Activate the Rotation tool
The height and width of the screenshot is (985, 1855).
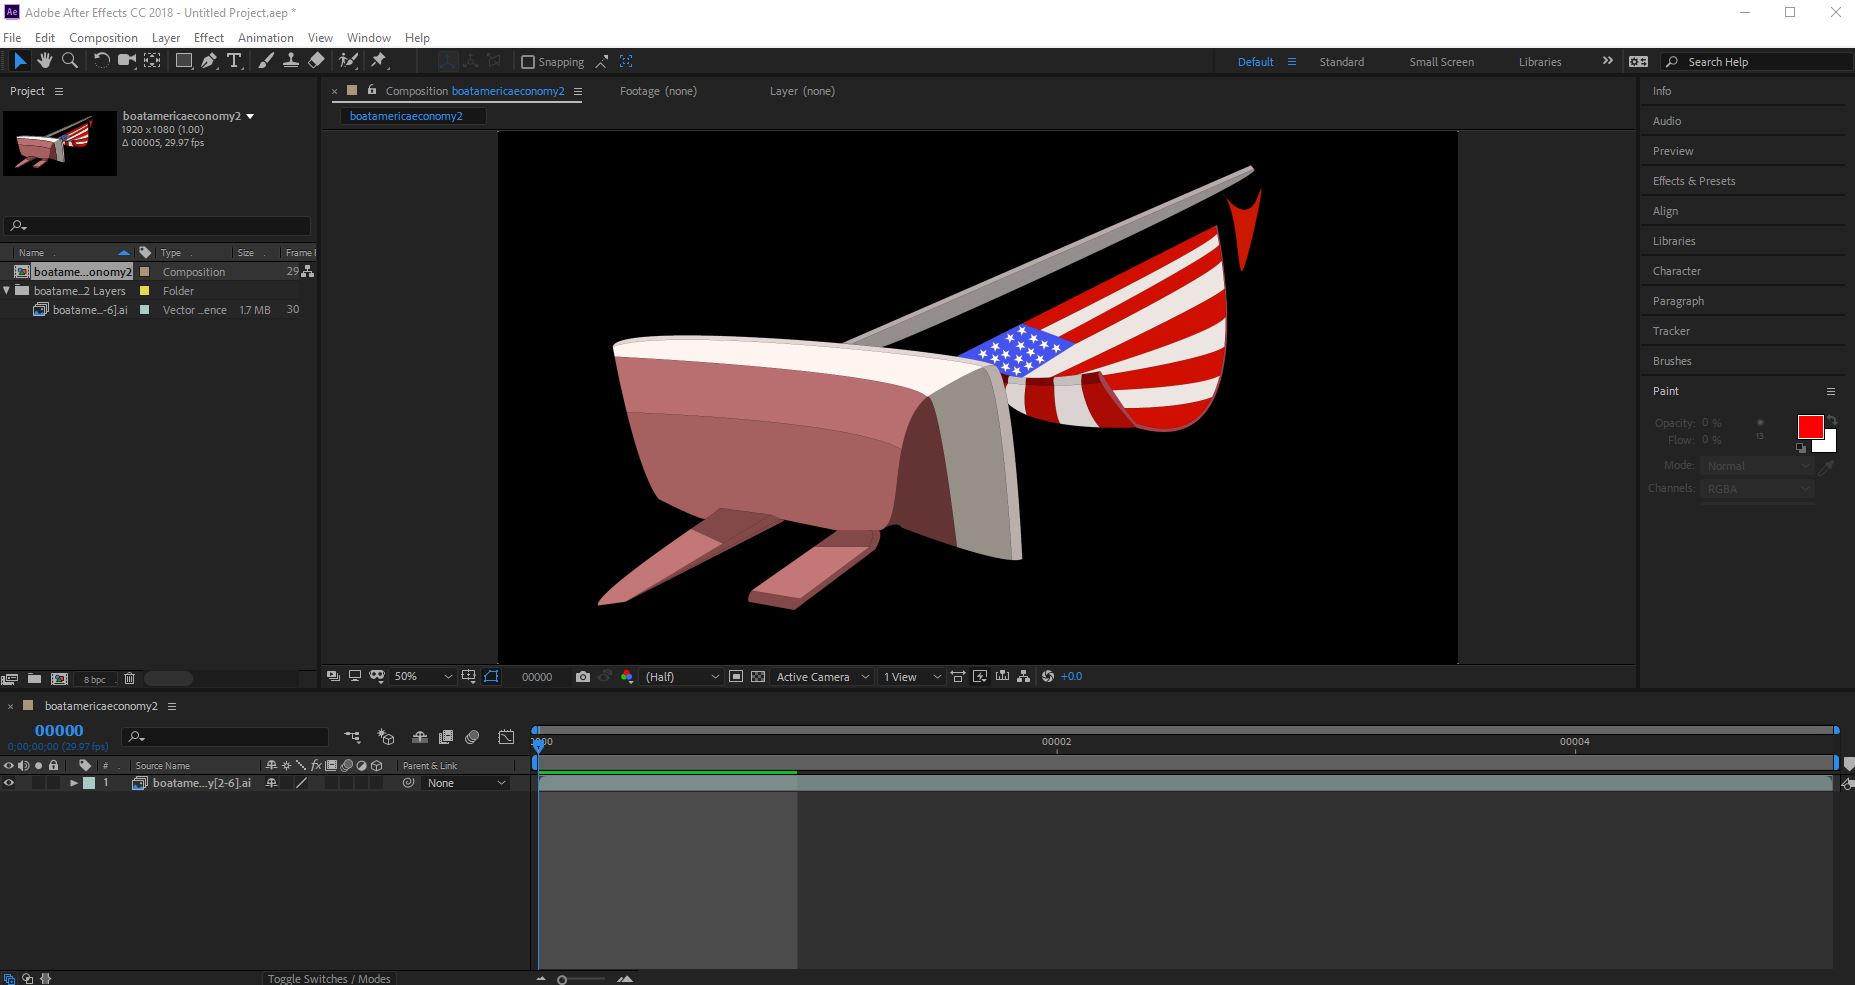click(x=101, y=61)
